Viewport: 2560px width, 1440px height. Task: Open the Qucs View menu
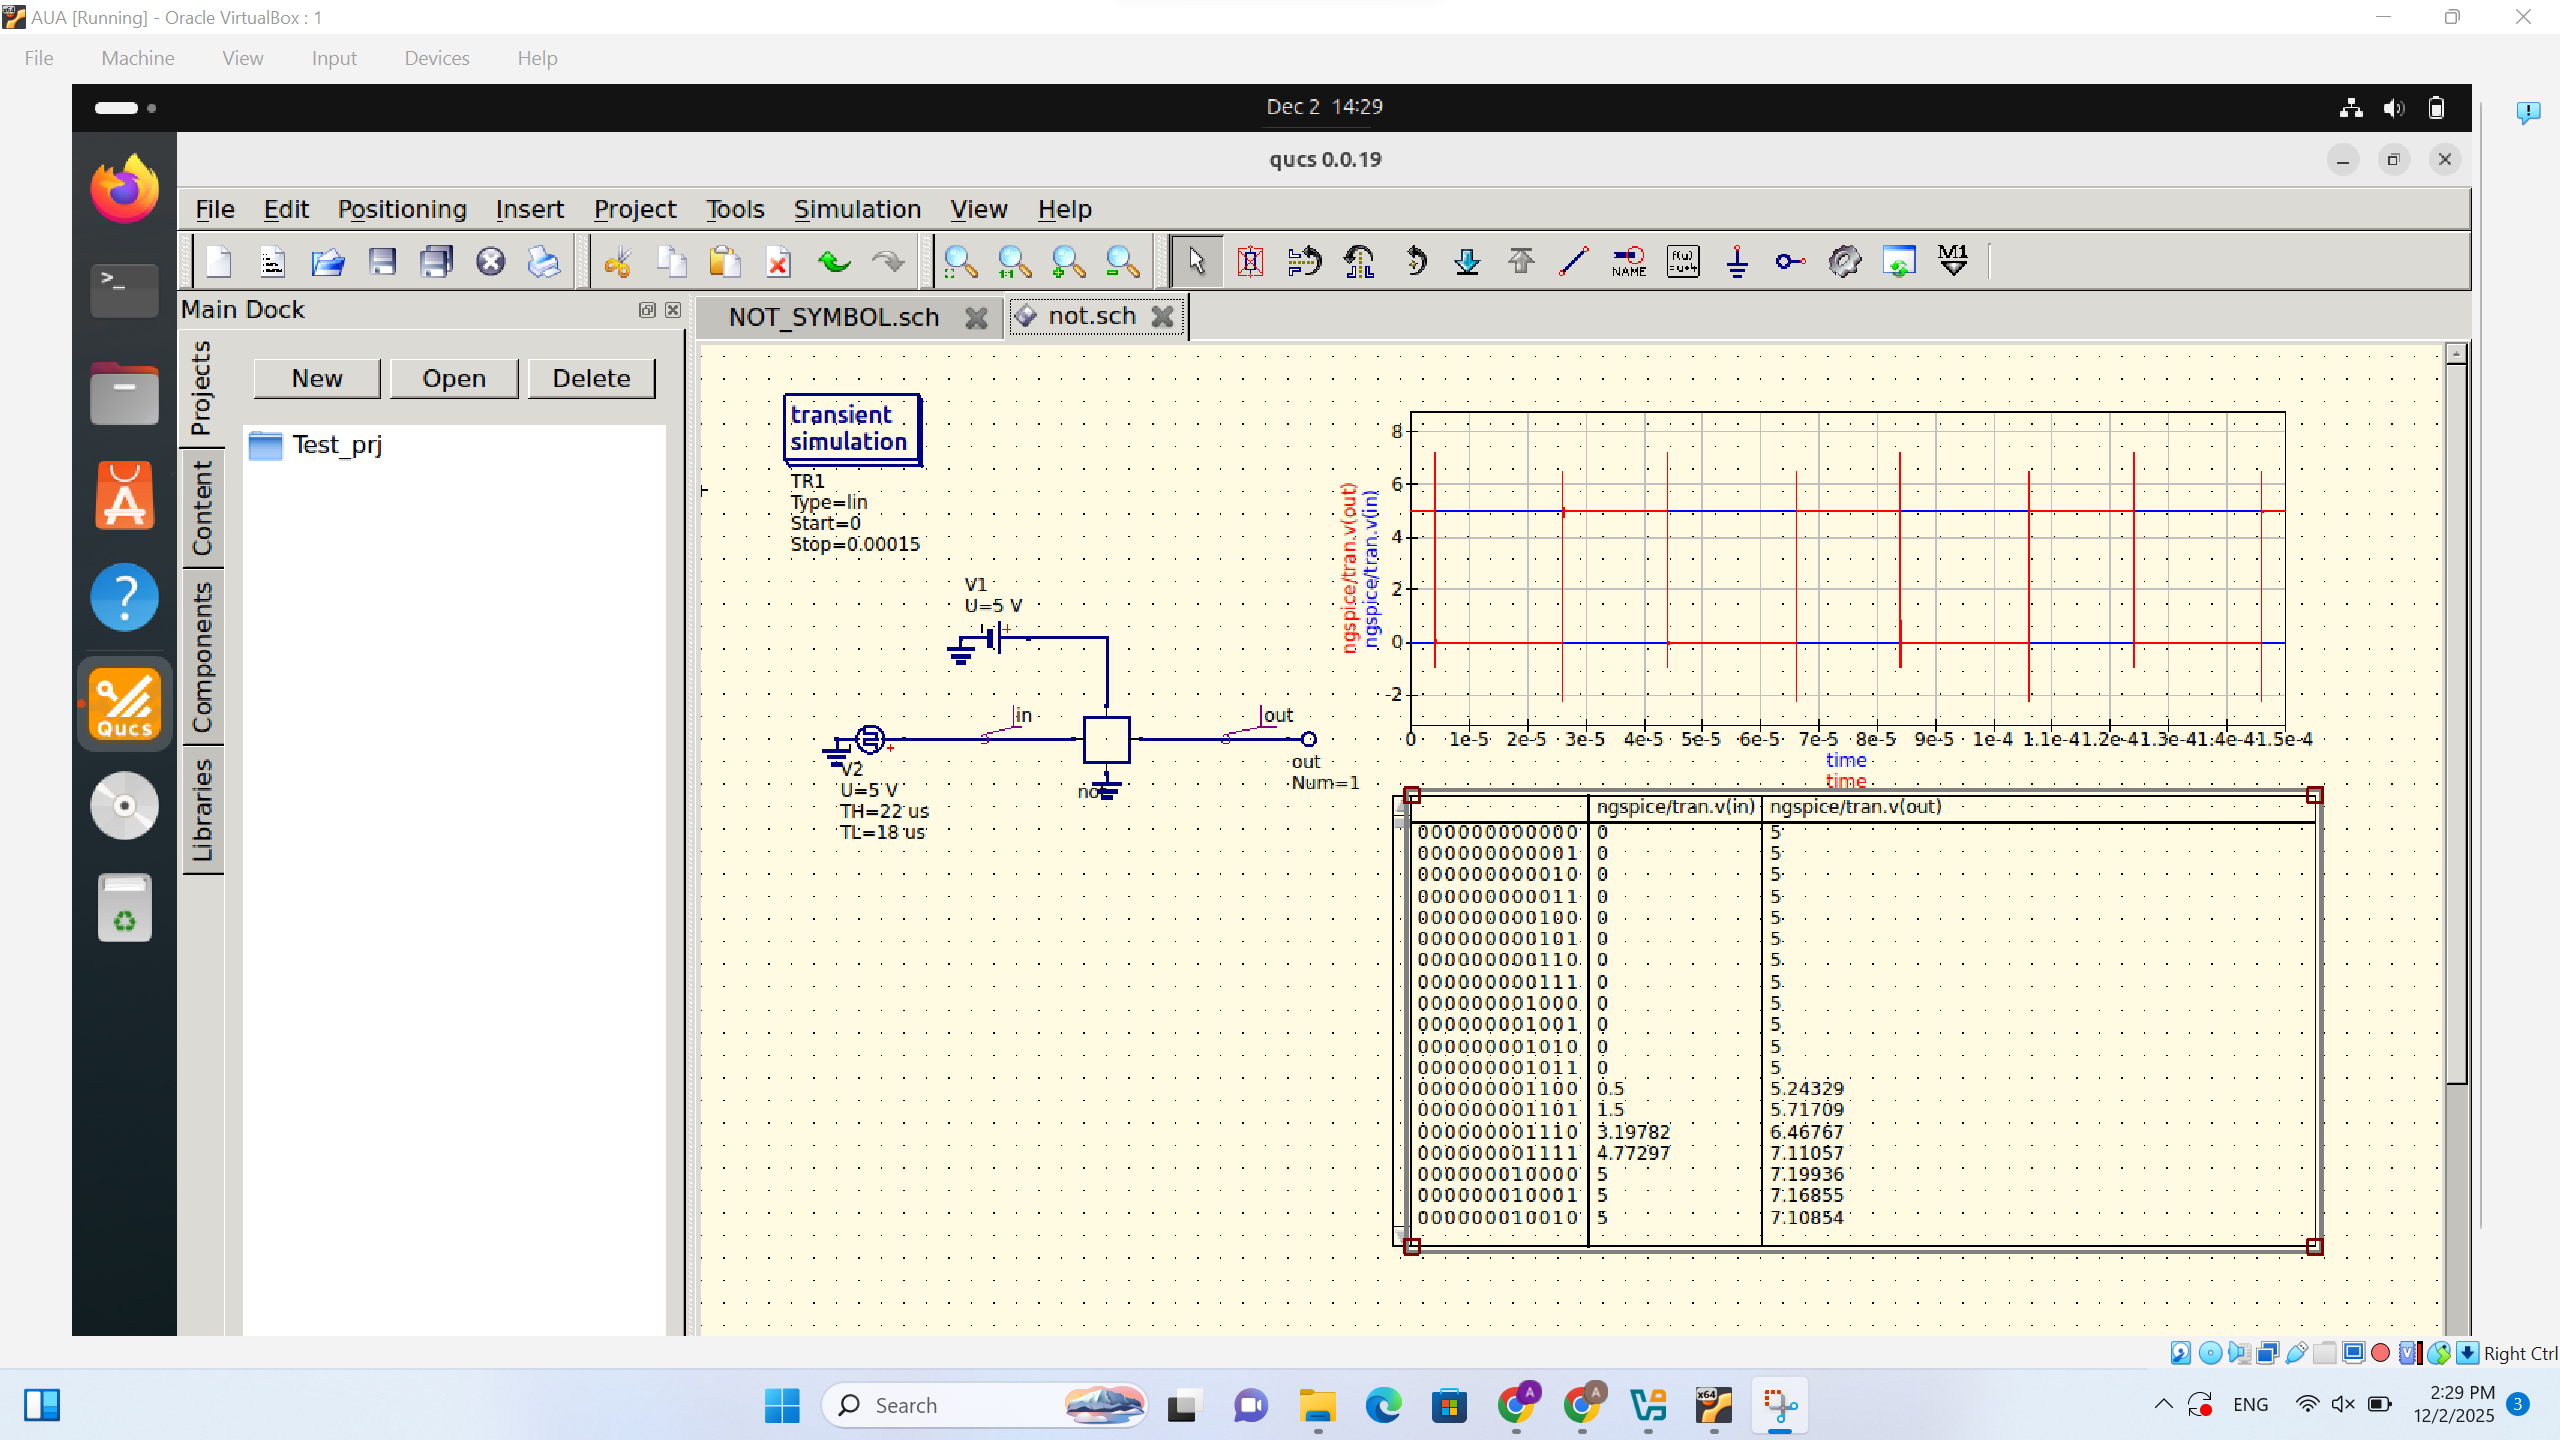979,209
